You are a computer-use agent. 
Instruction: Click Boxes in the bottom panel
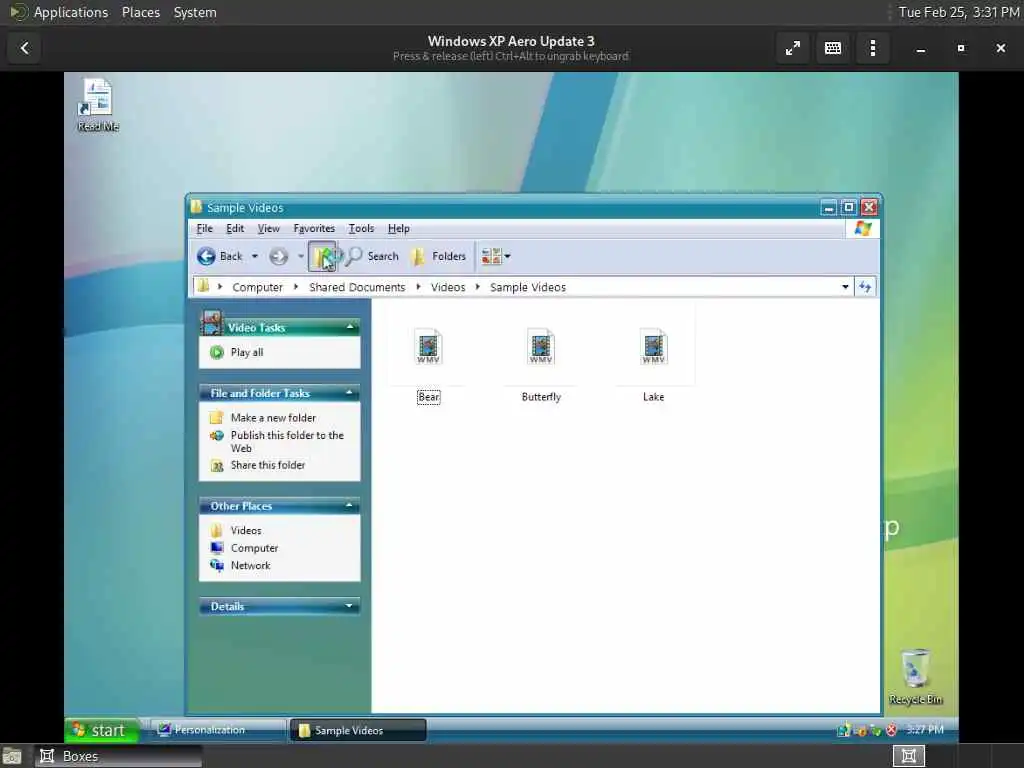click(x=118, y=756)
